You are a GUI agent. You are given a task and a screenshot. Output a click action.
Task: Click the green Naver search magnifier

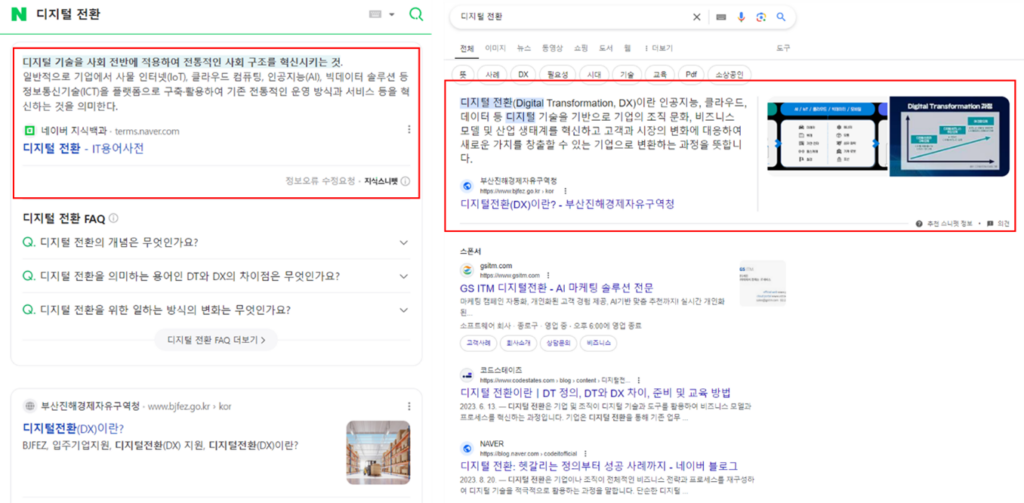coord(416,14)
